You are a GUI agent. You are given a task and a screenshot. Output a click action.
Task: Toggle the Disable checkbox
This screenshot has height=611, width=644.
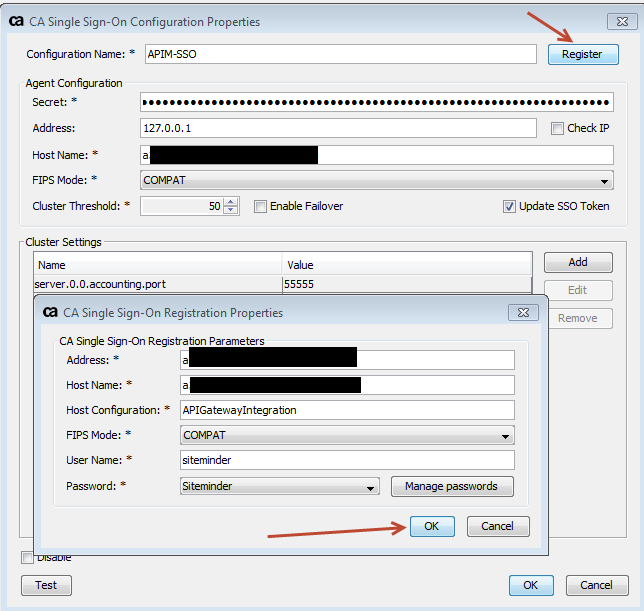(x=28, y=558)
